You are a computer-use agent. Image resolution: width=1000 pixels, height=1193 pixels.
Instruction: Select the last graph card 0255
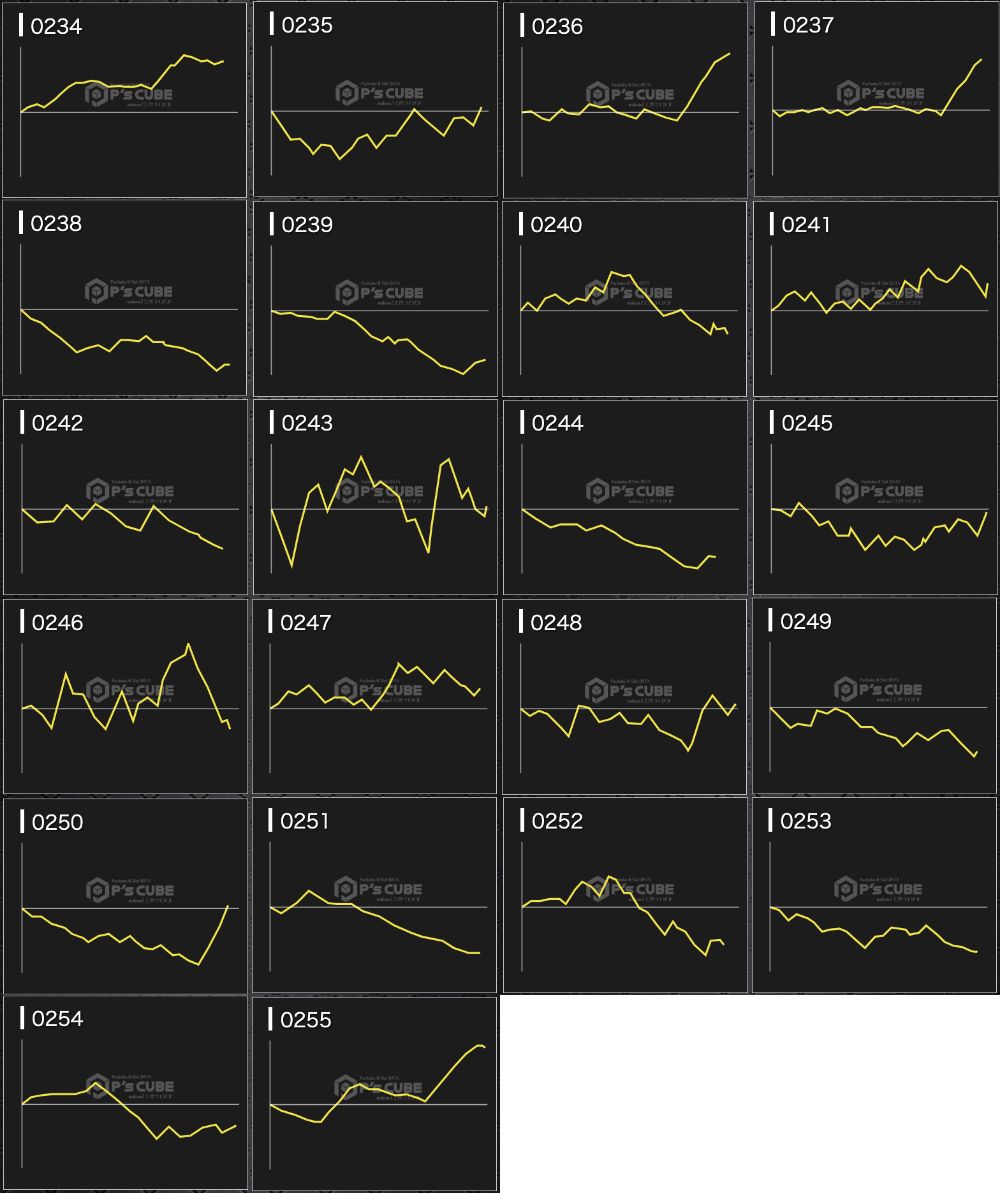click(375, 1093)
